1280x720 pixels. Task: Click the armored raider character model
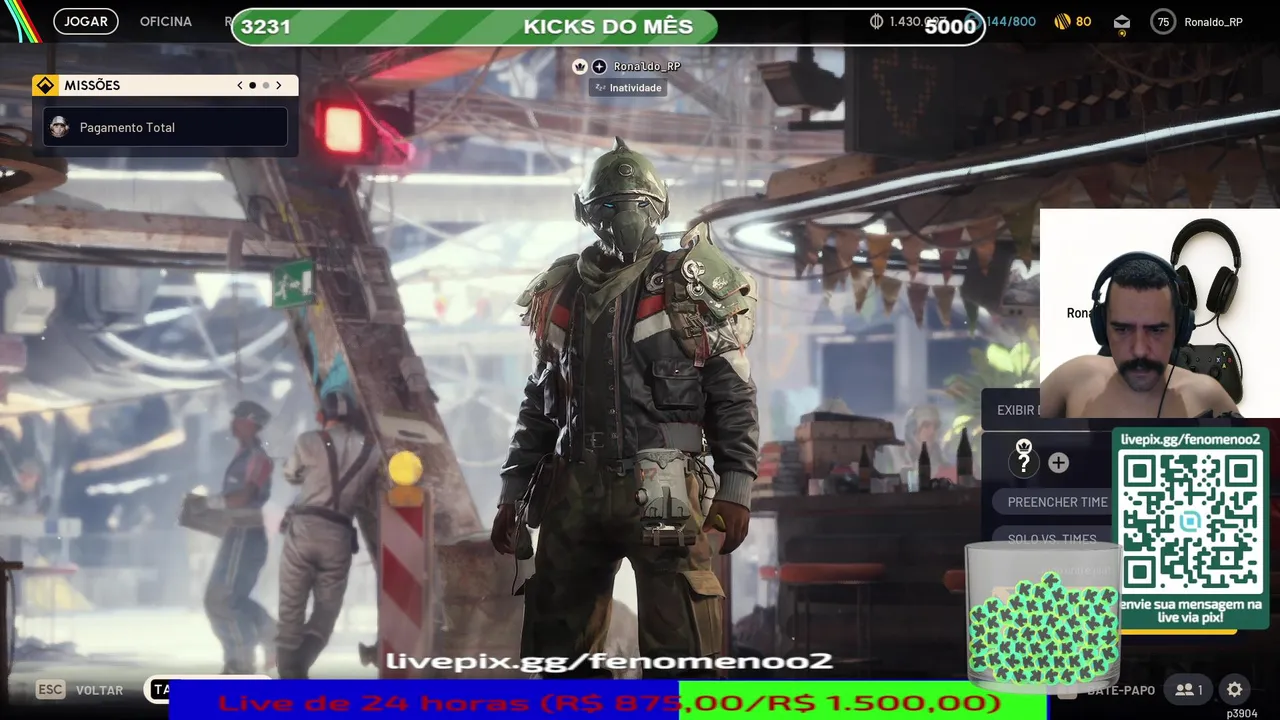tap(628, 400)
